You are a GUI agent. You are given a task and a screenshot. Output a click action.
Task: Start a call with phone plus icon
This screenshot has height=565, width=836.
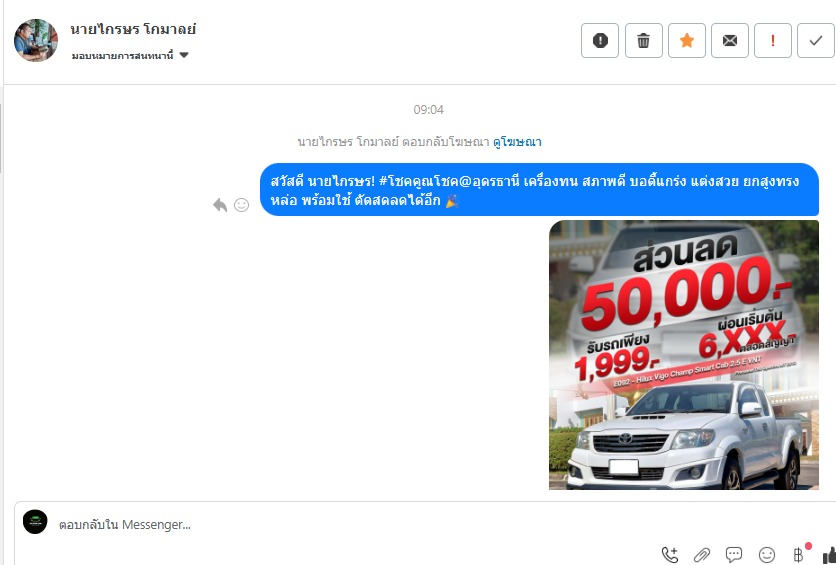point(670,555)
